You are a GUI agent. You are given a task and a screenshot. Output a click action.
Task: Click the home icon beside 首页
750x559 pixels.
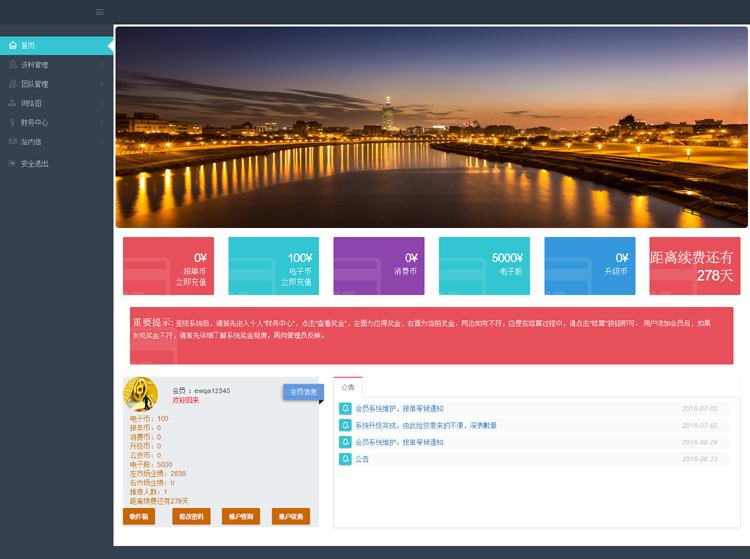coord(13,46)
